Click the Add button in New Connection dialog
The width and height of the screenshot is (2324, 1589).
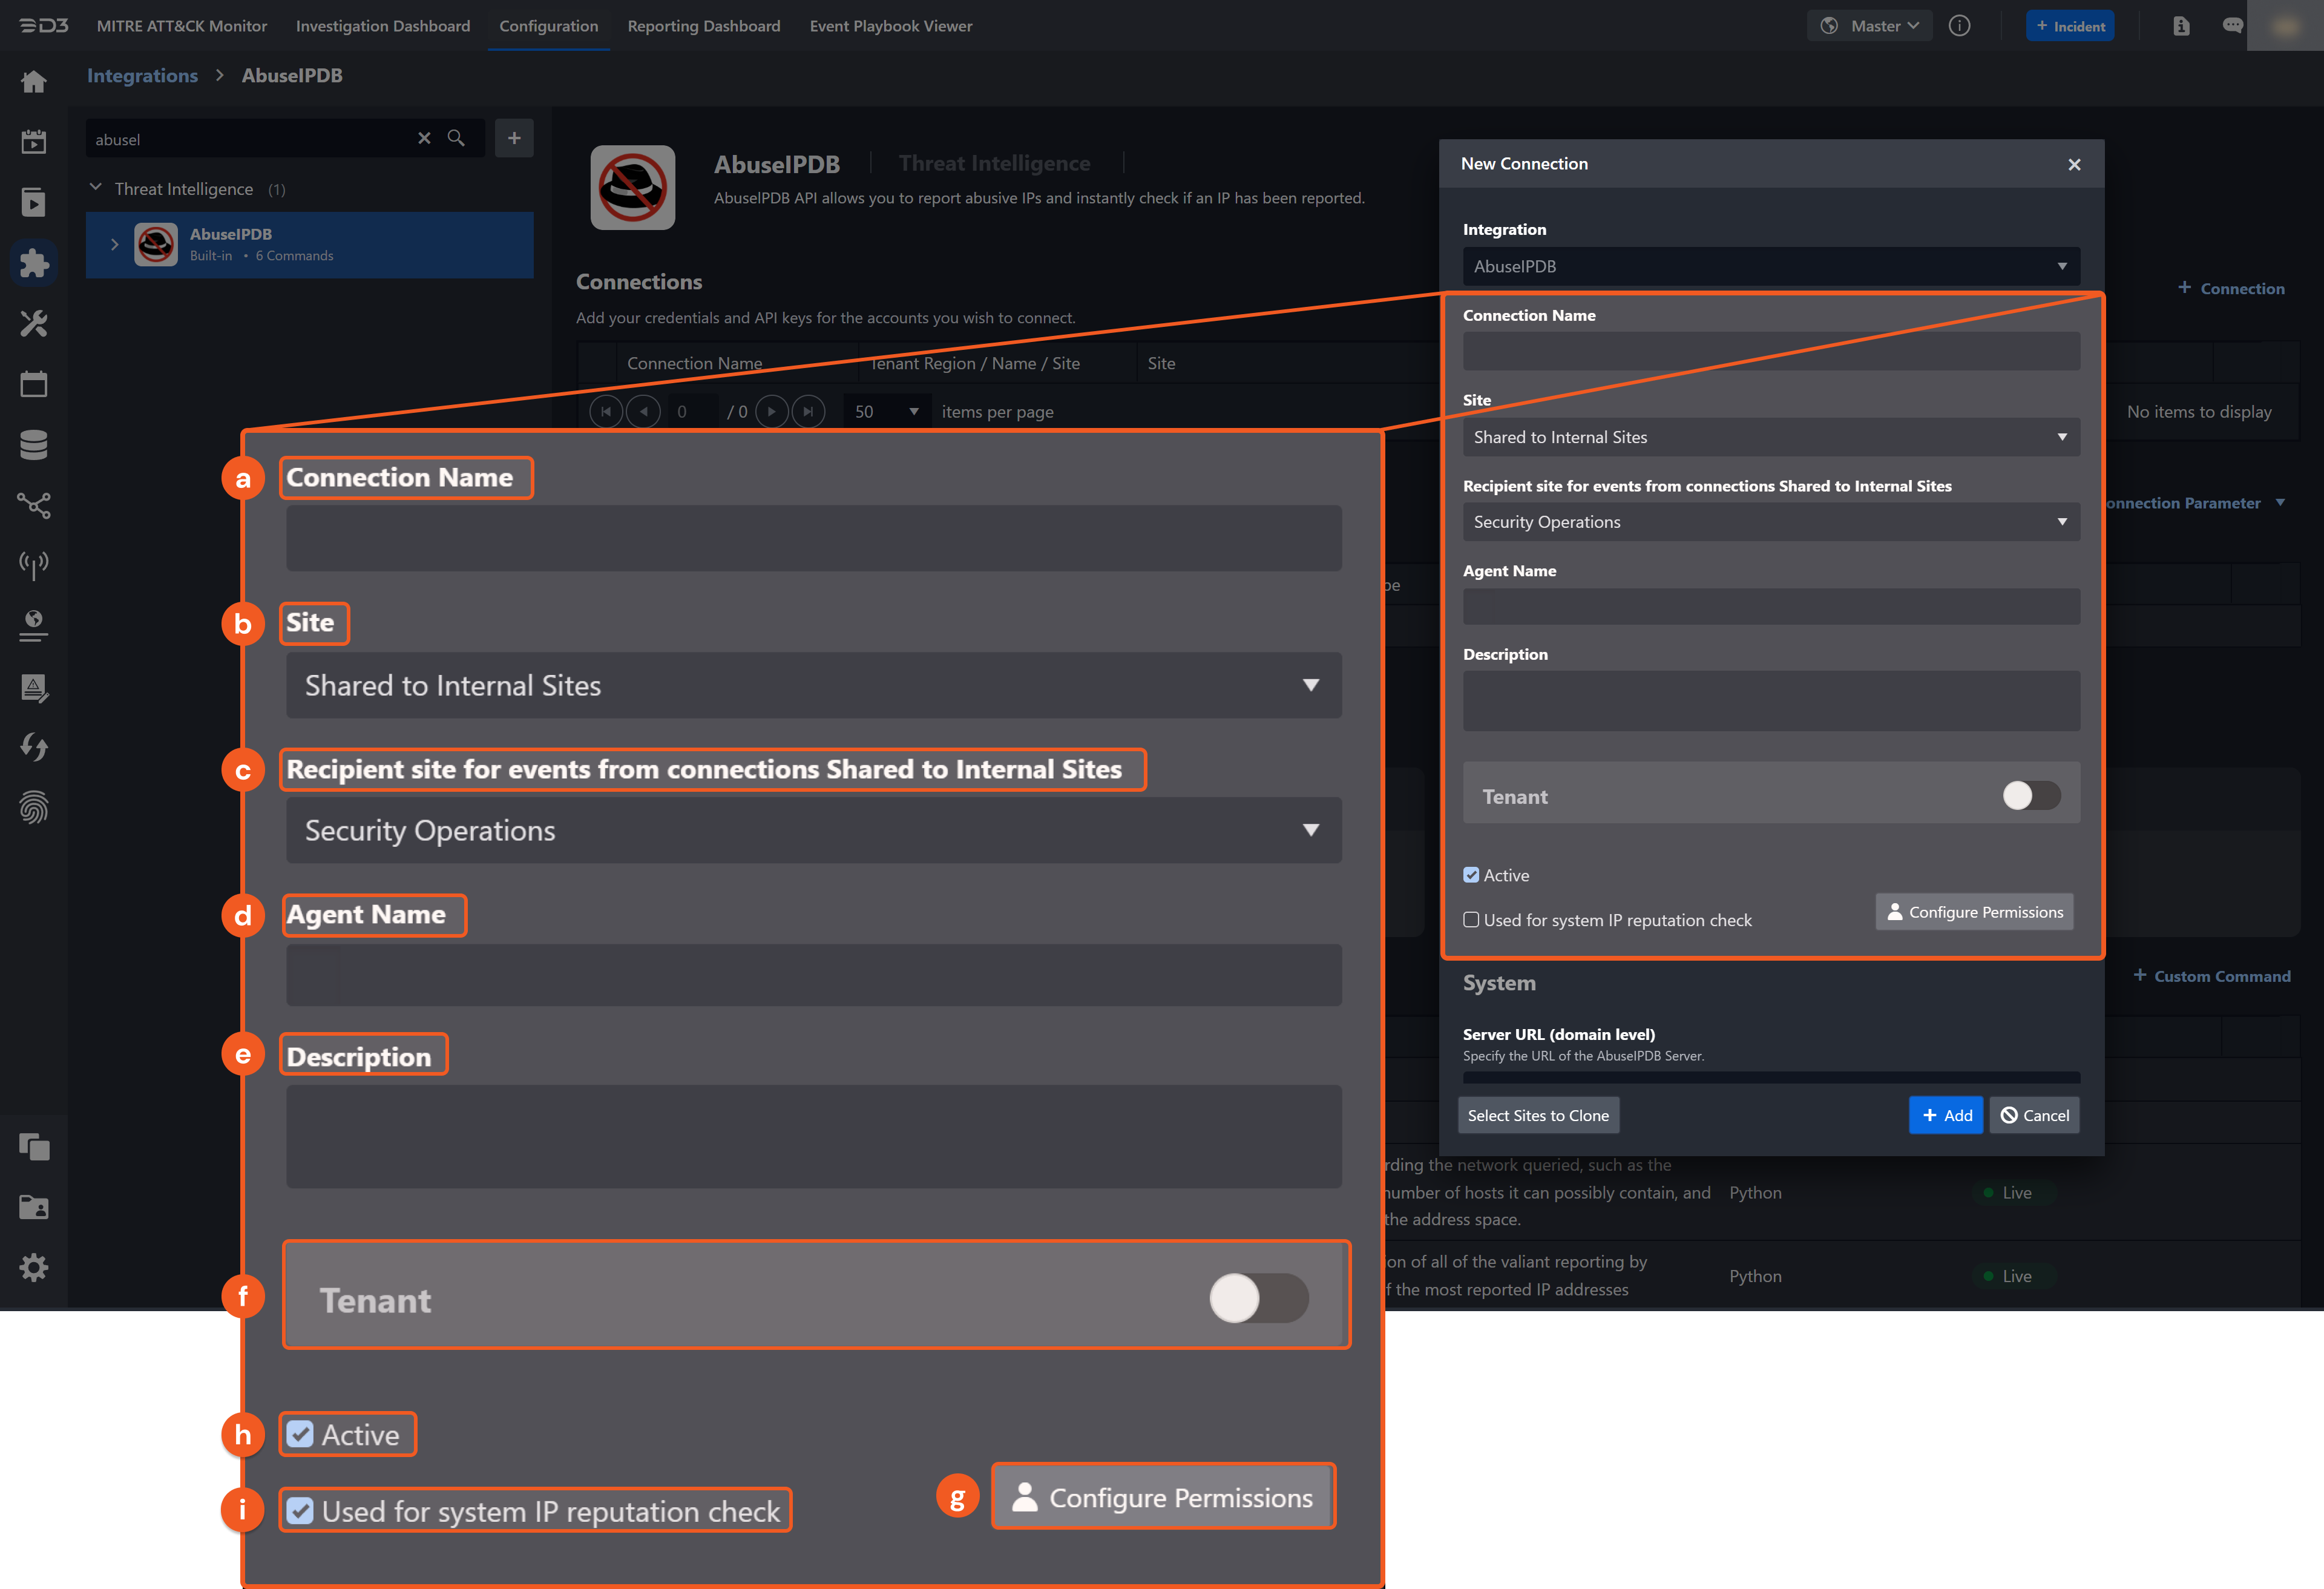coord(1945,1114)
